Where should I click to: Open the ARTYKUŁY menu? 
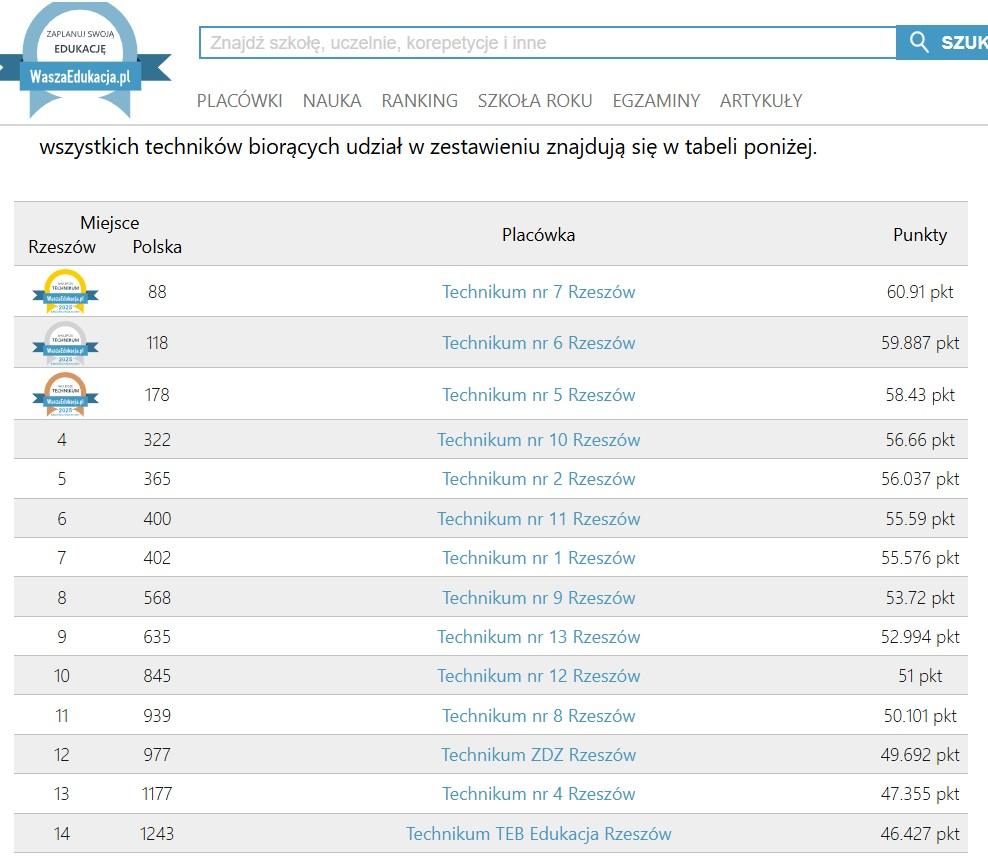click(760, 101)
